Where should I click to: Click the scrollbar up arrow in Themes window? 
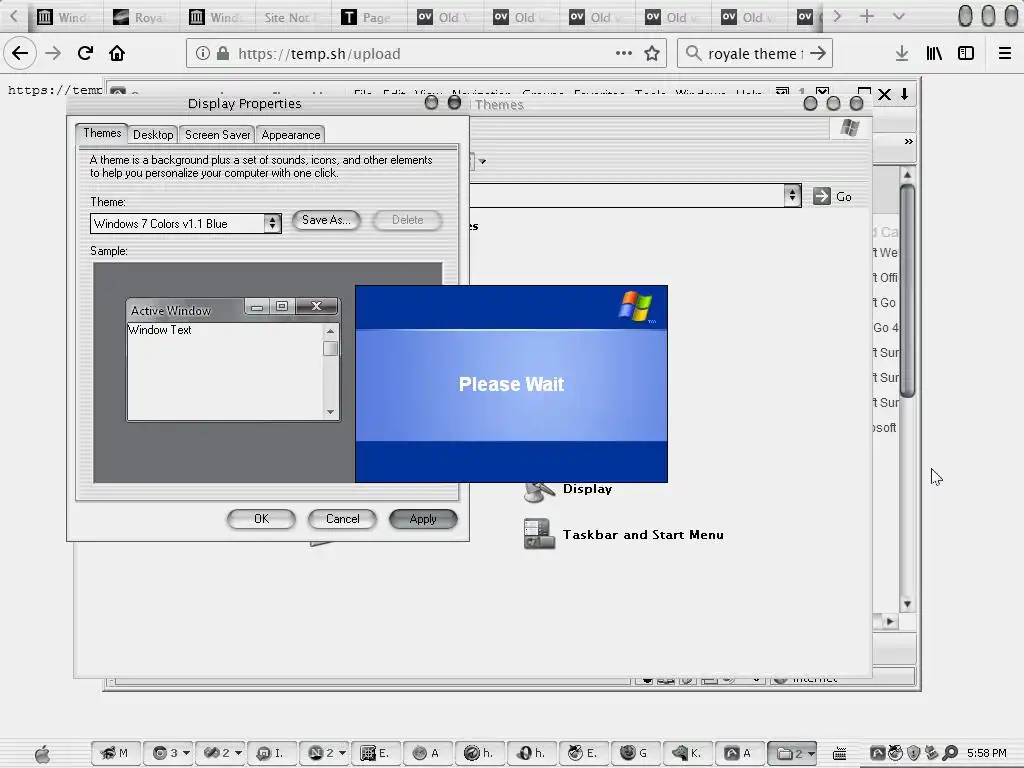pos(907,174)
